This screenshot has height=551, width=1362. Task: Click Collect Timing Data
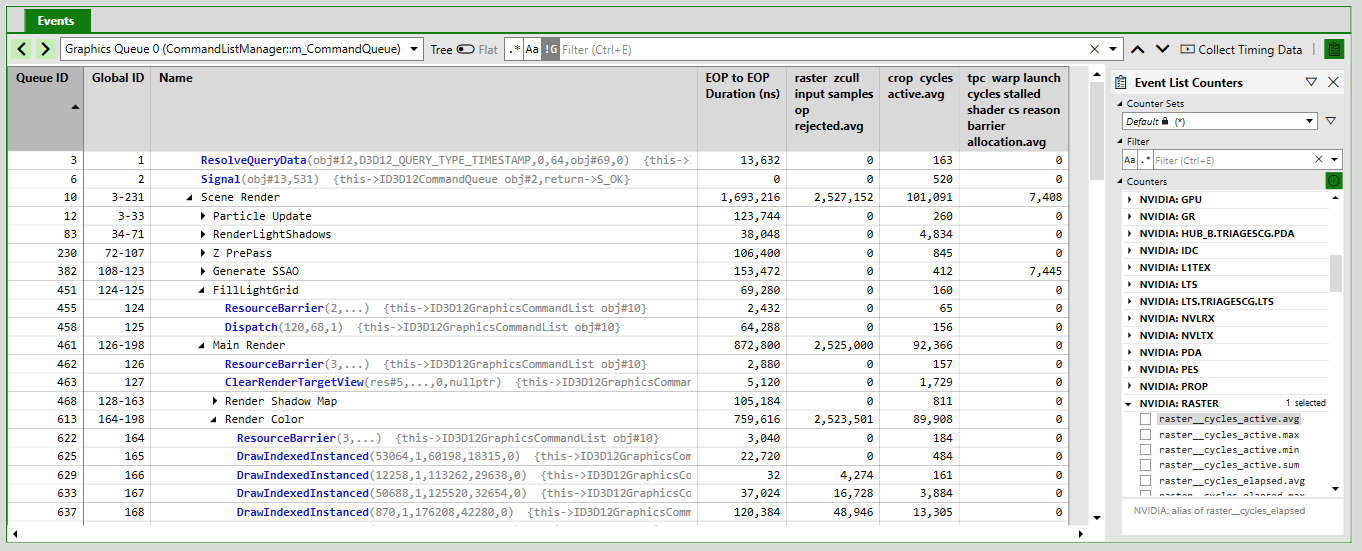pos(1241,49)
